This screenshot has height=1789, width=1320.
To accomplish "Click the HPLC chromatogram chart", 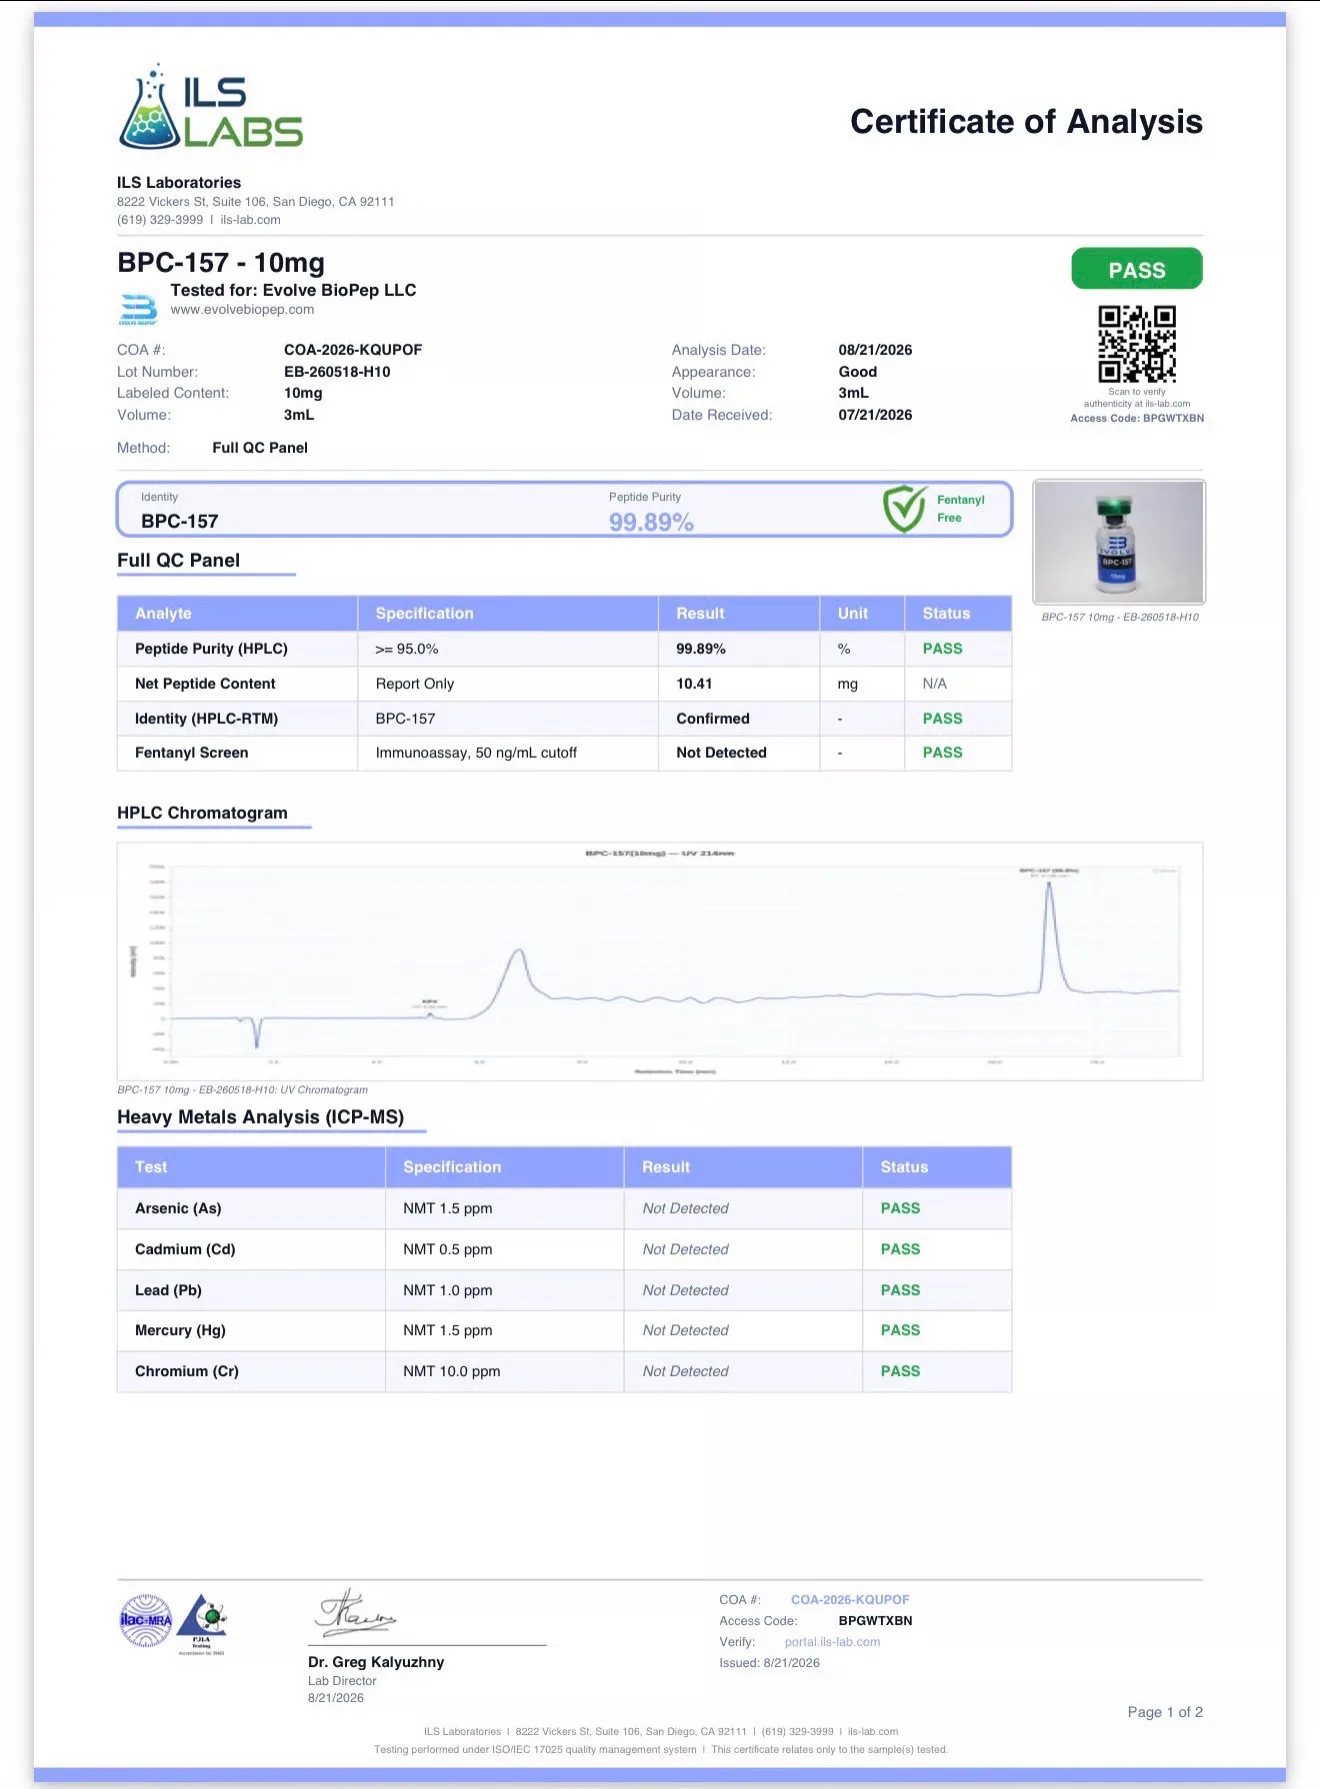I will click(660, 961).
